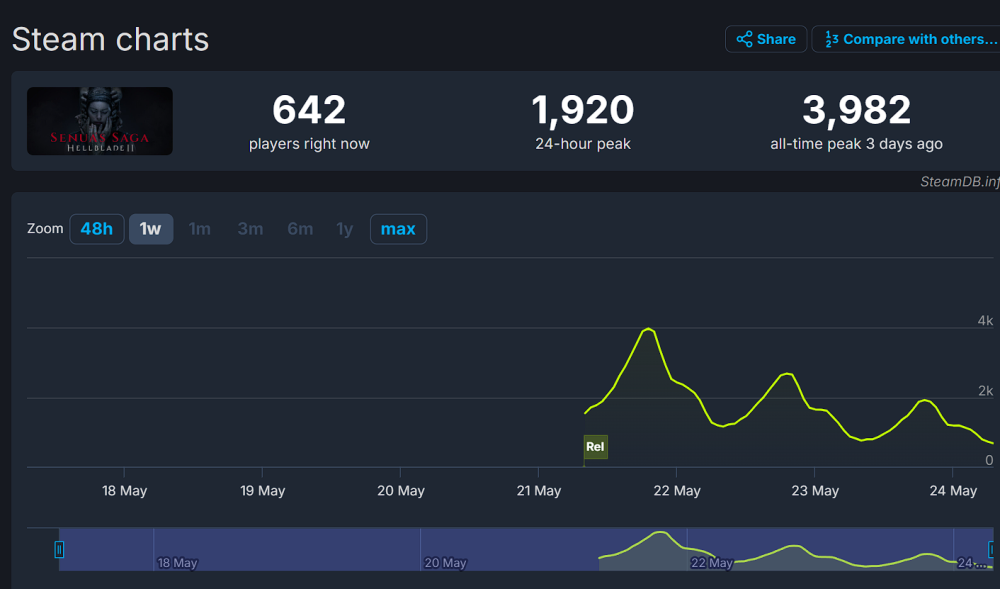Click the Rel release marker on chart

click(x=595, y=447)
